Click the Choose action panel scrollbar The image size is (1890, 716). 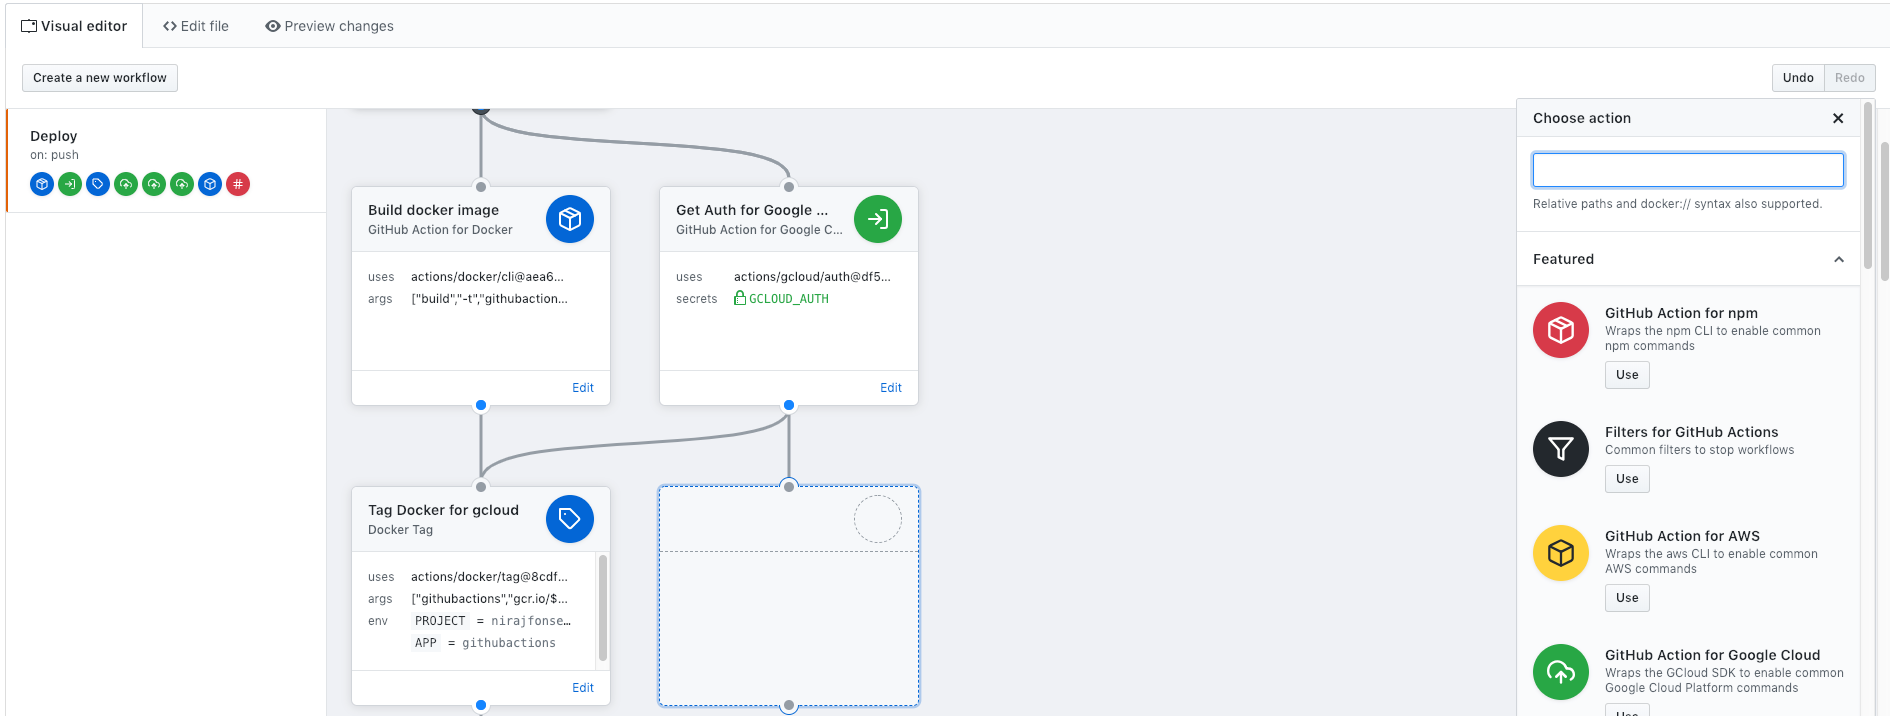pyautogui.click(x=1868, y=185)
